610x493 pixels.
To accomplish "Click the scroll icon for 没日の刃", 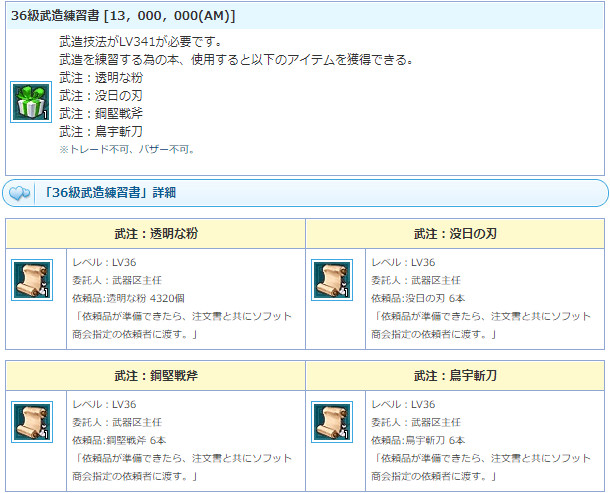I will pyautogui.click(x=332, y=280).
